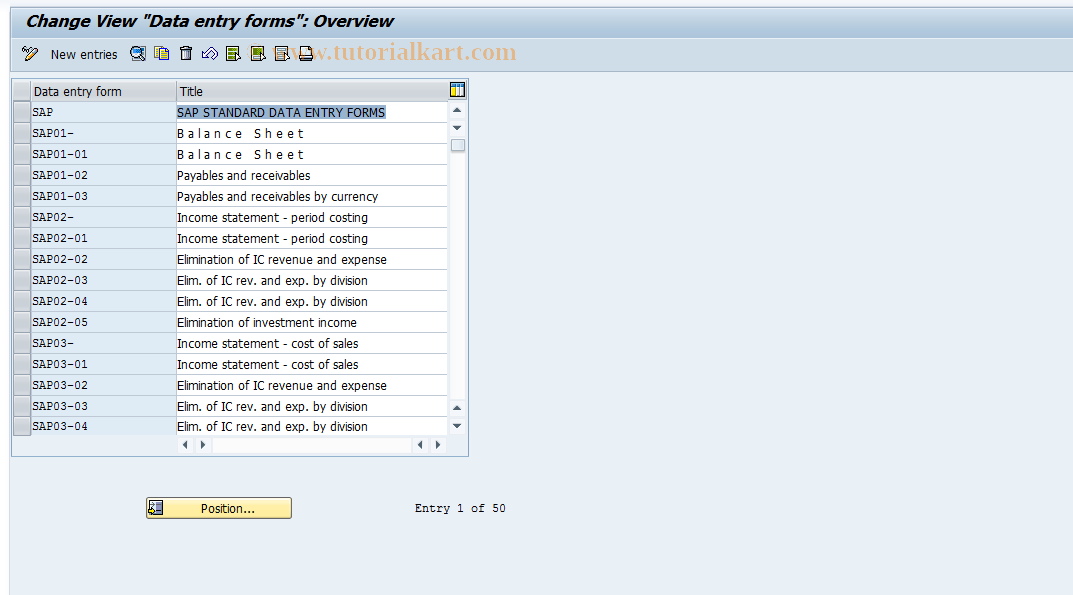Click Income statement cost of sales for SAP03-

(312, 343)
